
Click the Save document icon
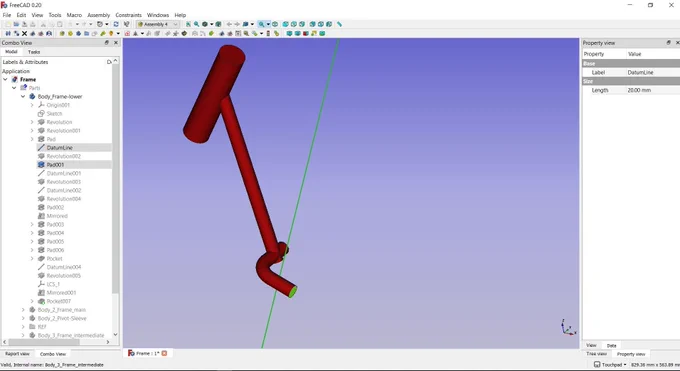point(24,24)
